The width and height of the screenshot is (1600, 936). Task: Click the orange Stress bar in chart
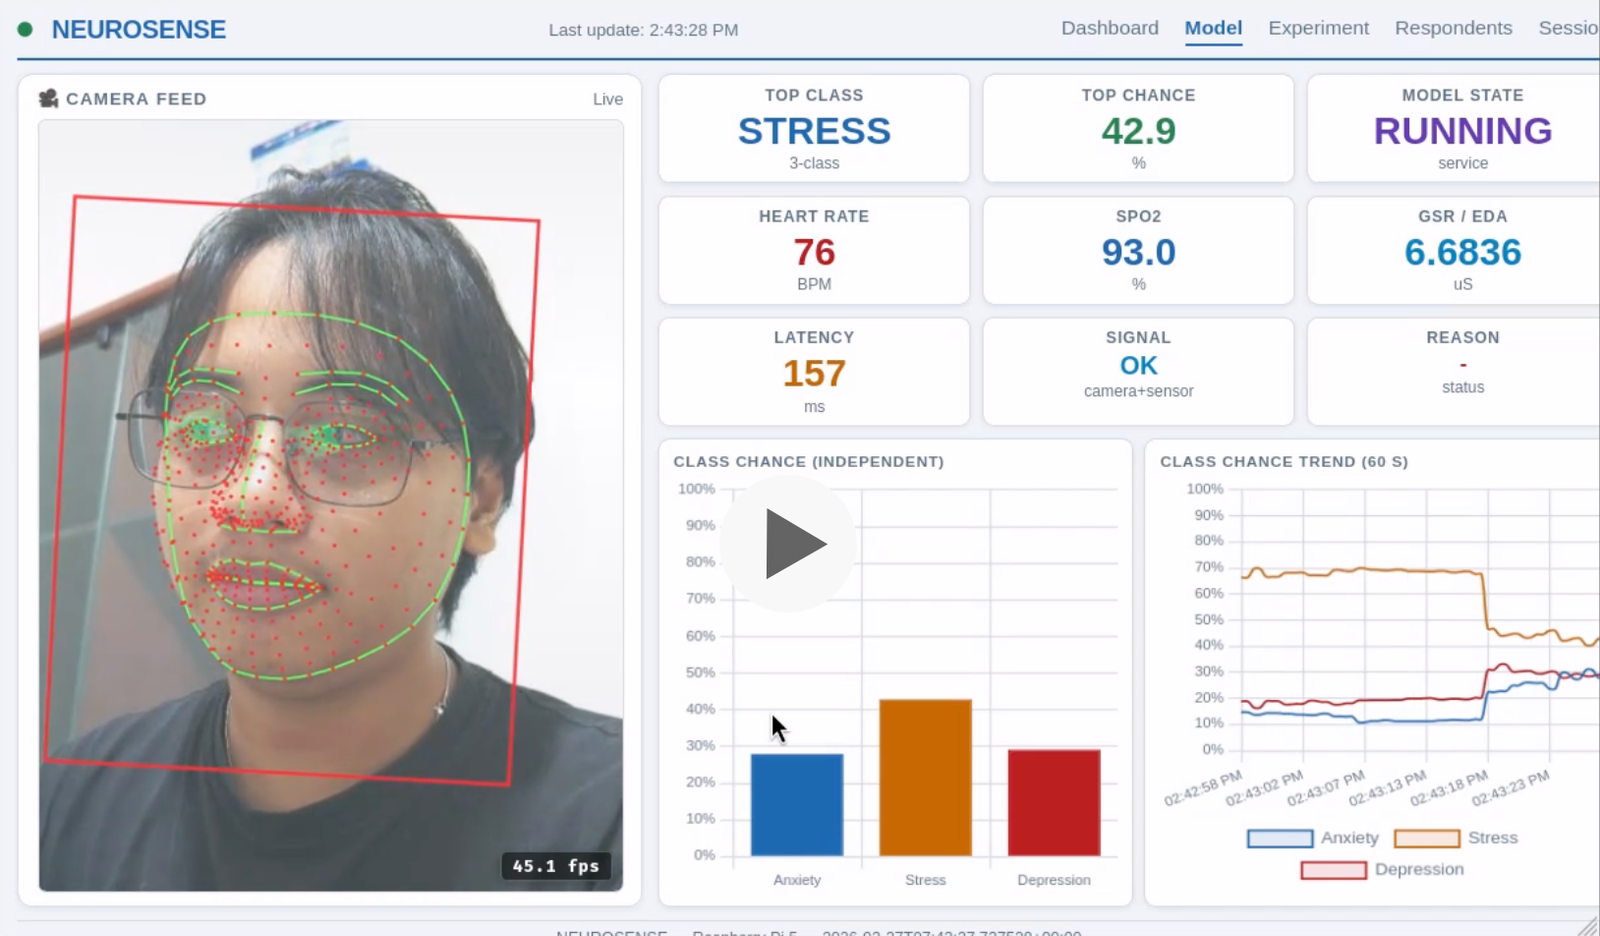925,777
